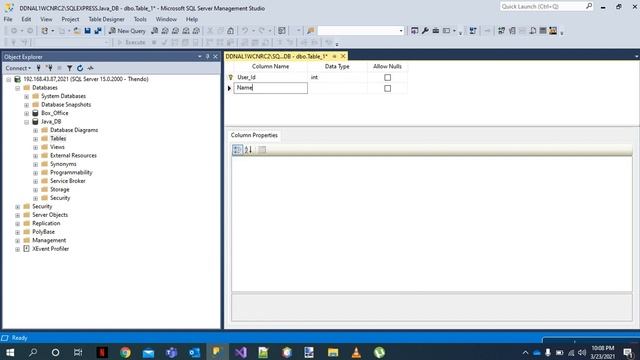Open the Window menu

coord(166,19)
